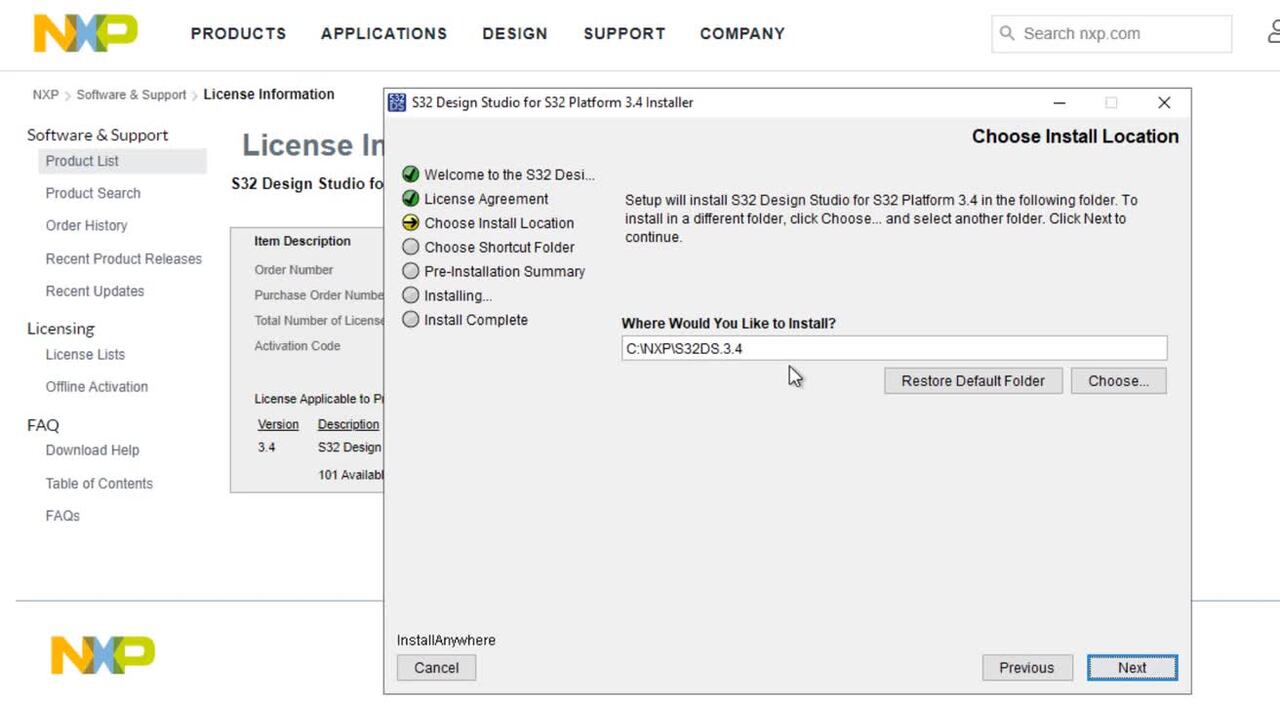Click the Installing step circle

(410, 295)
